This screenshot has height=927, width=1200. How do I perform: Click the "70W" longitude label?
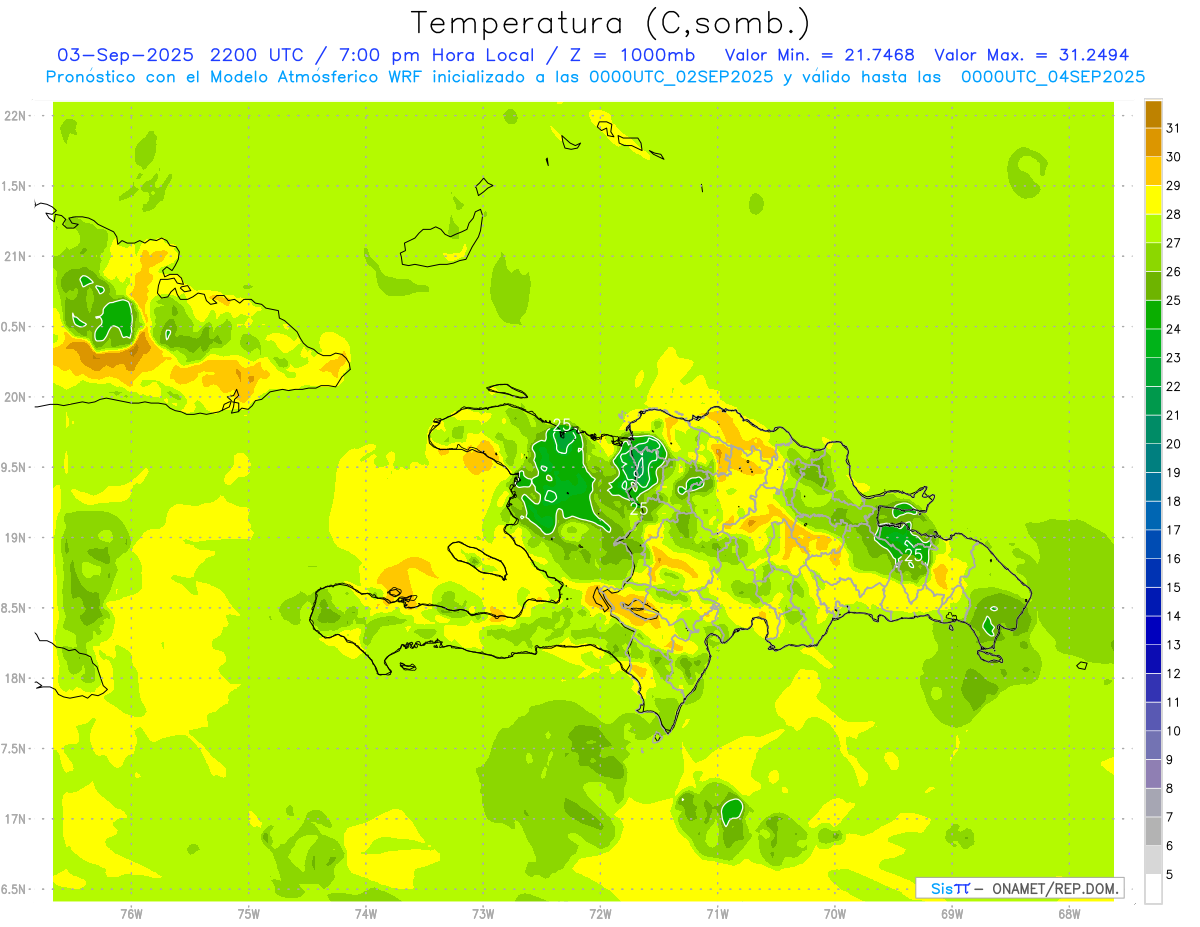[835, 913]
